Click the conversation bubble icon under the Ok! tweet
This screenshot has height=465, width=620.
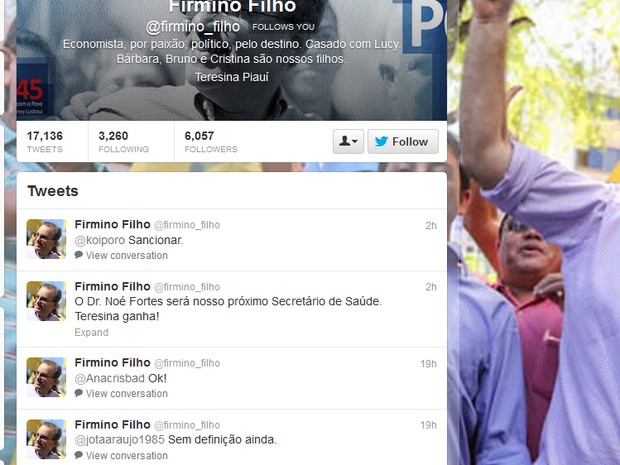pos(79,393)
